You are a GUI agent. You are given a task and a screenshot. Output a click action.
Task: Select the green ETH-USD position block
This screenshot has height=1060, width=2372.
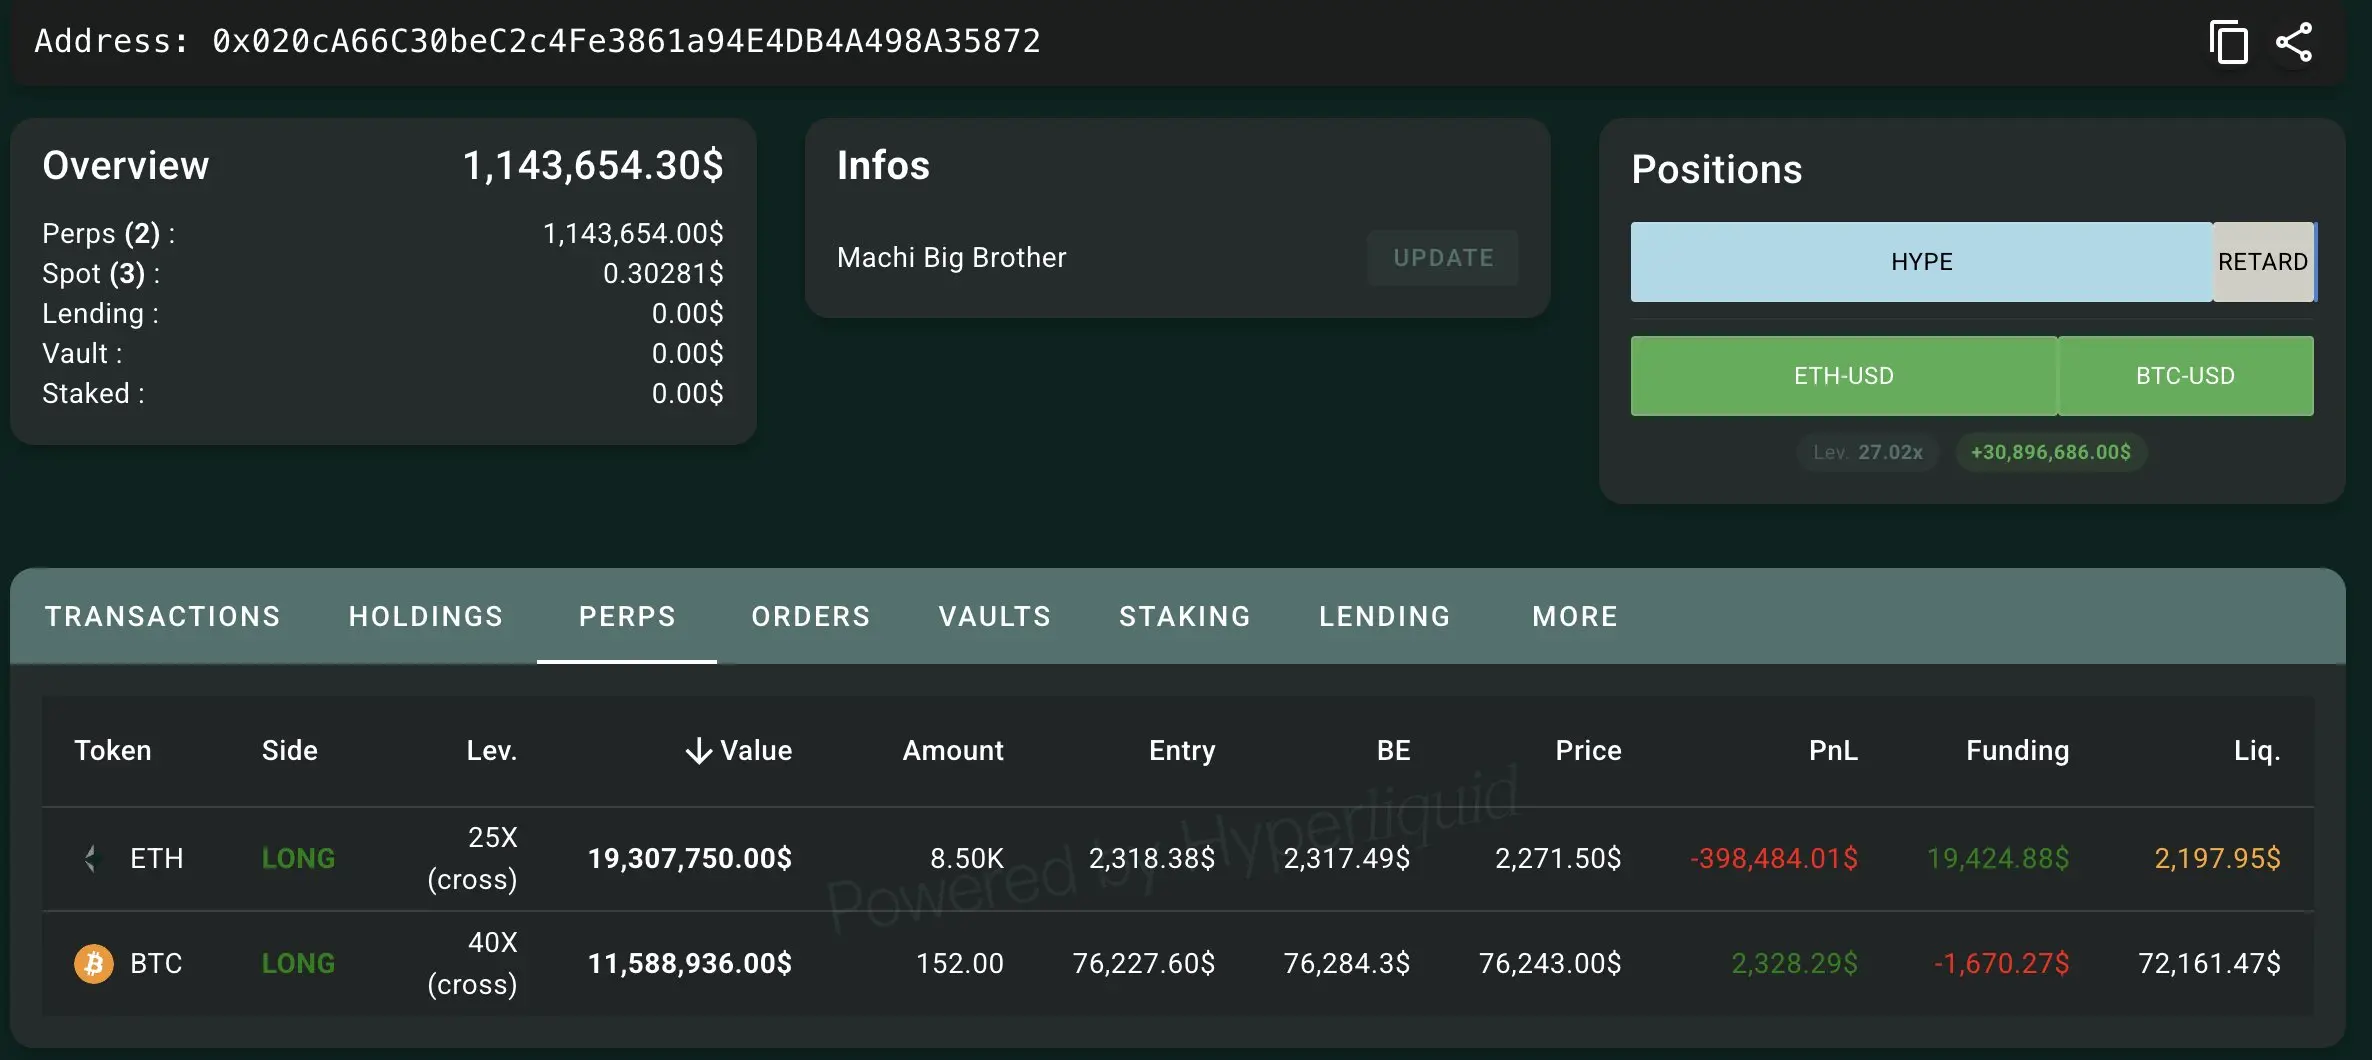1843,376
